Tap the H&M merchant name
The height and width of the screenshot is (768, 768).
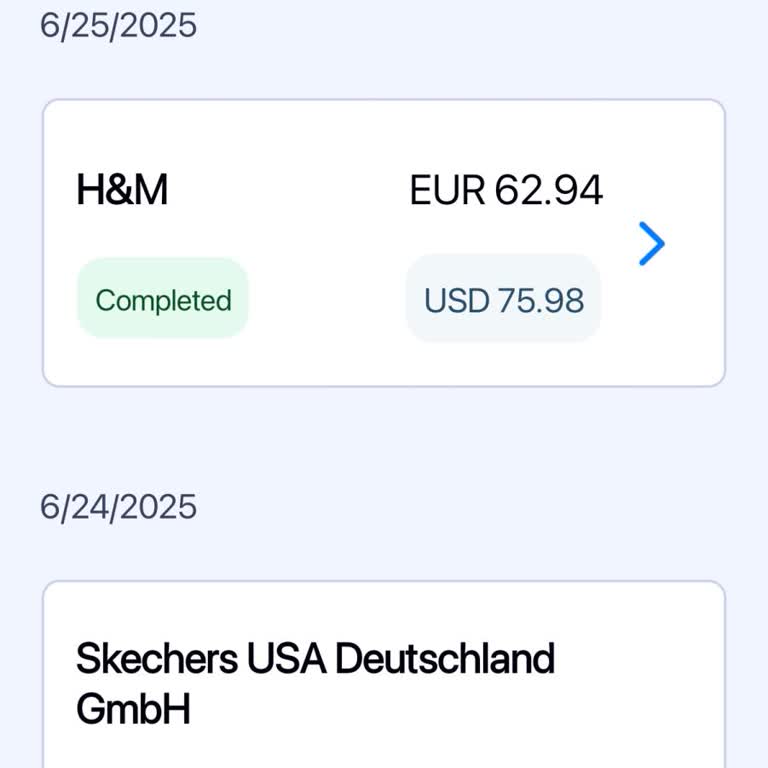(x=122, y=190)
